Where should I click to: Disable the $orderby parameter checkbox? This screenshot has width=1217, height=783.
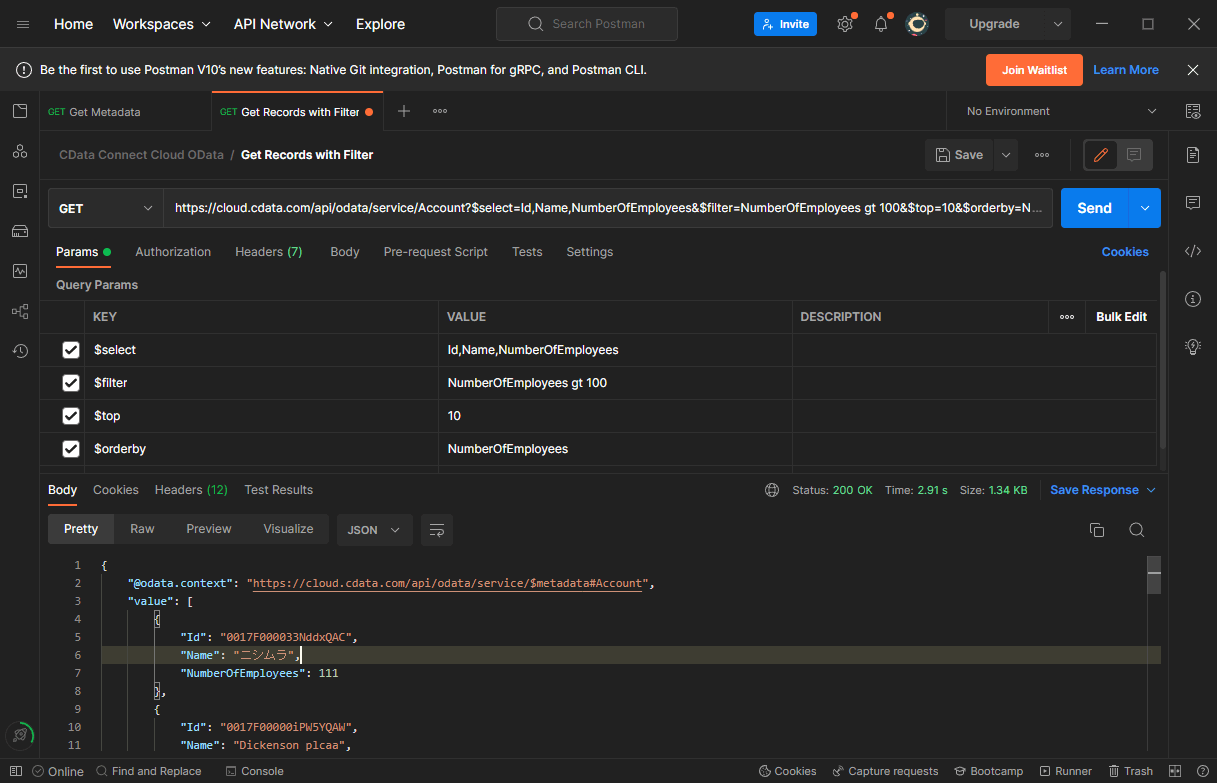71,449
